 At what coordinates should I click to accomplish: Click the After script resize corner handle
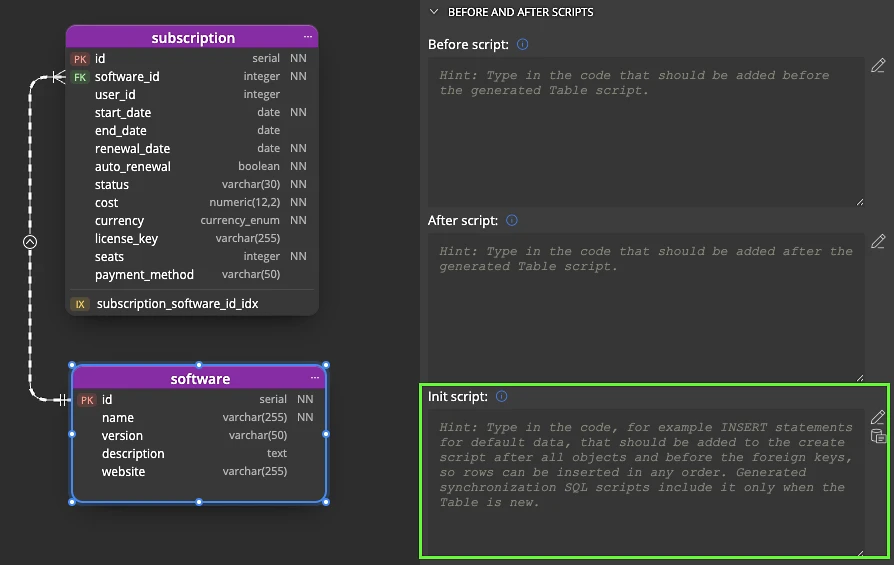(x=860, y=378)
